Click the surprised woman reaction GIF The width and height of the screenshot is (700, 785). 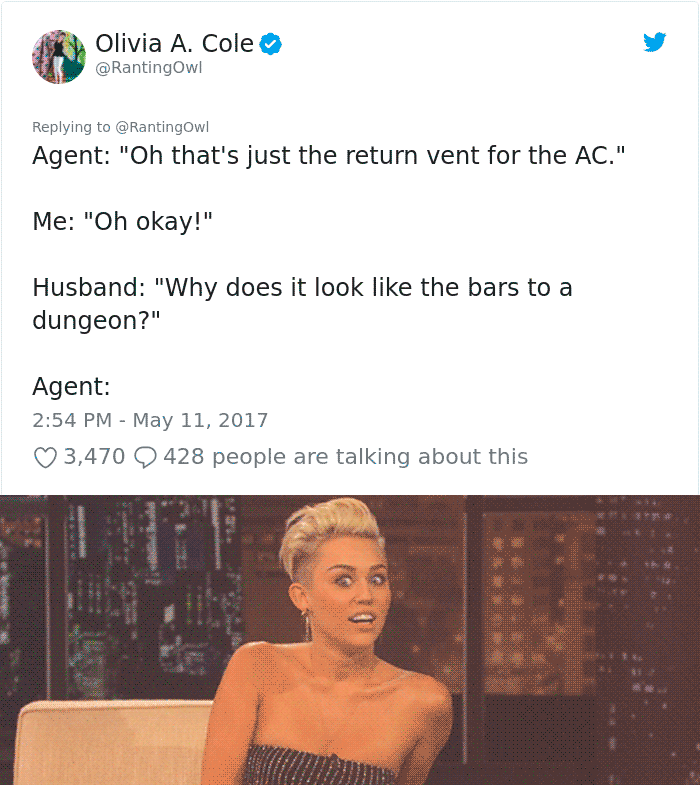(x=350, y=640)
